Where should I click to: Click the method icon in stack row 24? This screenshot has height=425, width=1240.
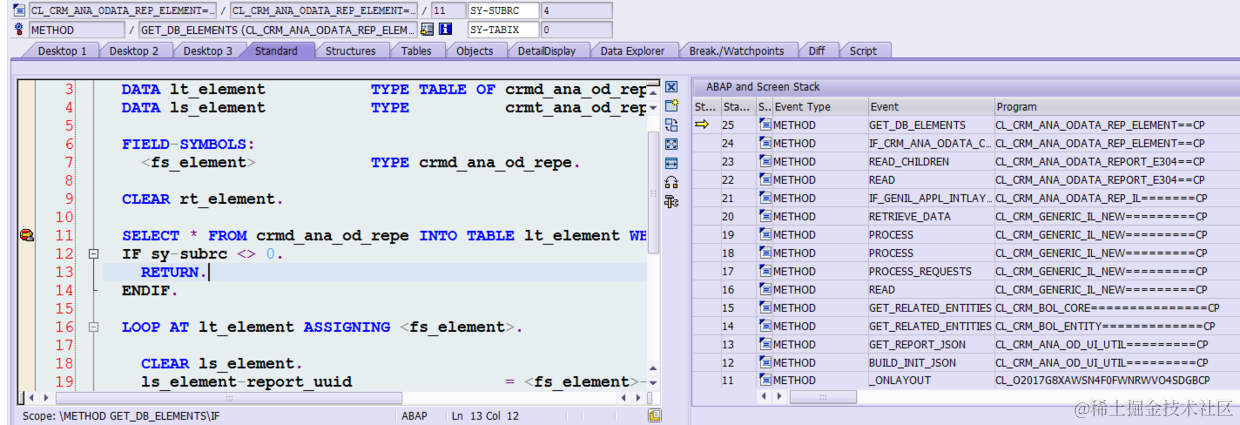pyautogui.click(x=765, y=143)
